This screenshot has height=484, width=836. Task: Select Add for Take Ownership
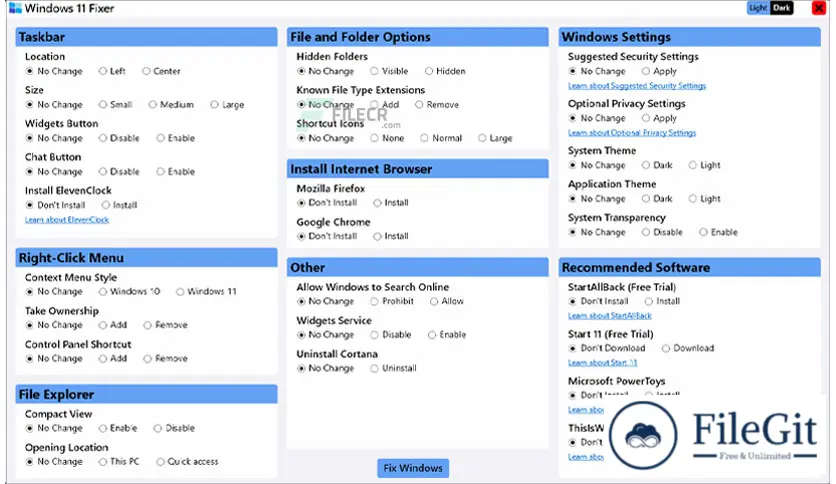(112, 325)
